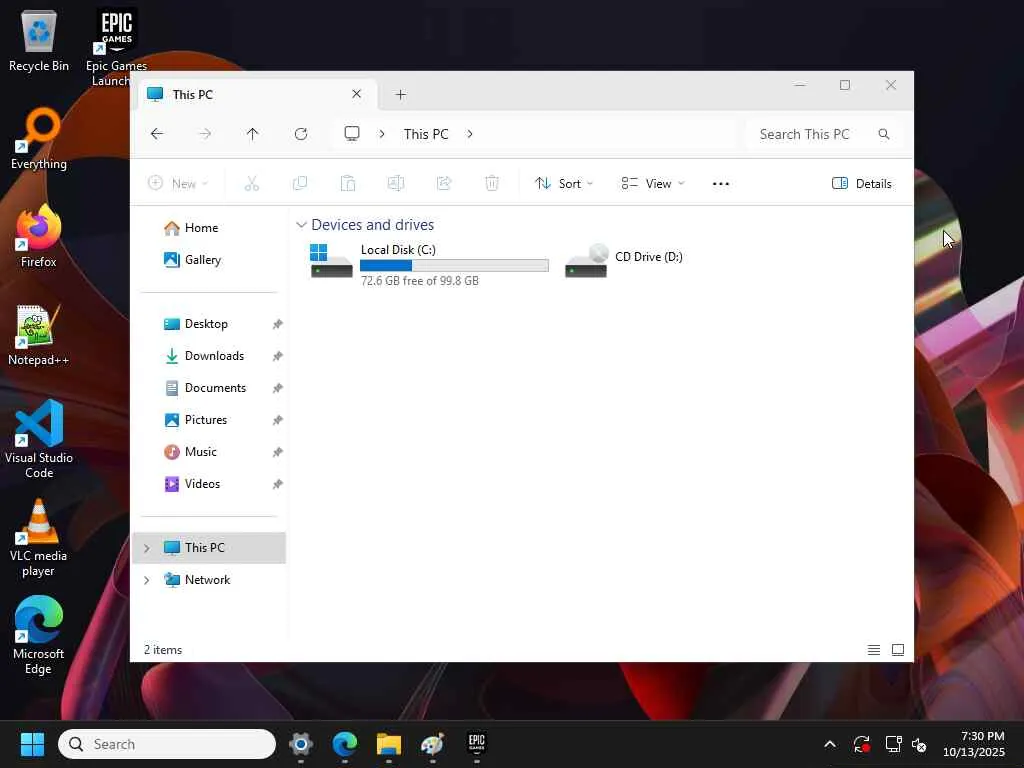Expand the Network tree node
Viewport: 1024px width, 768px height.
146,580
